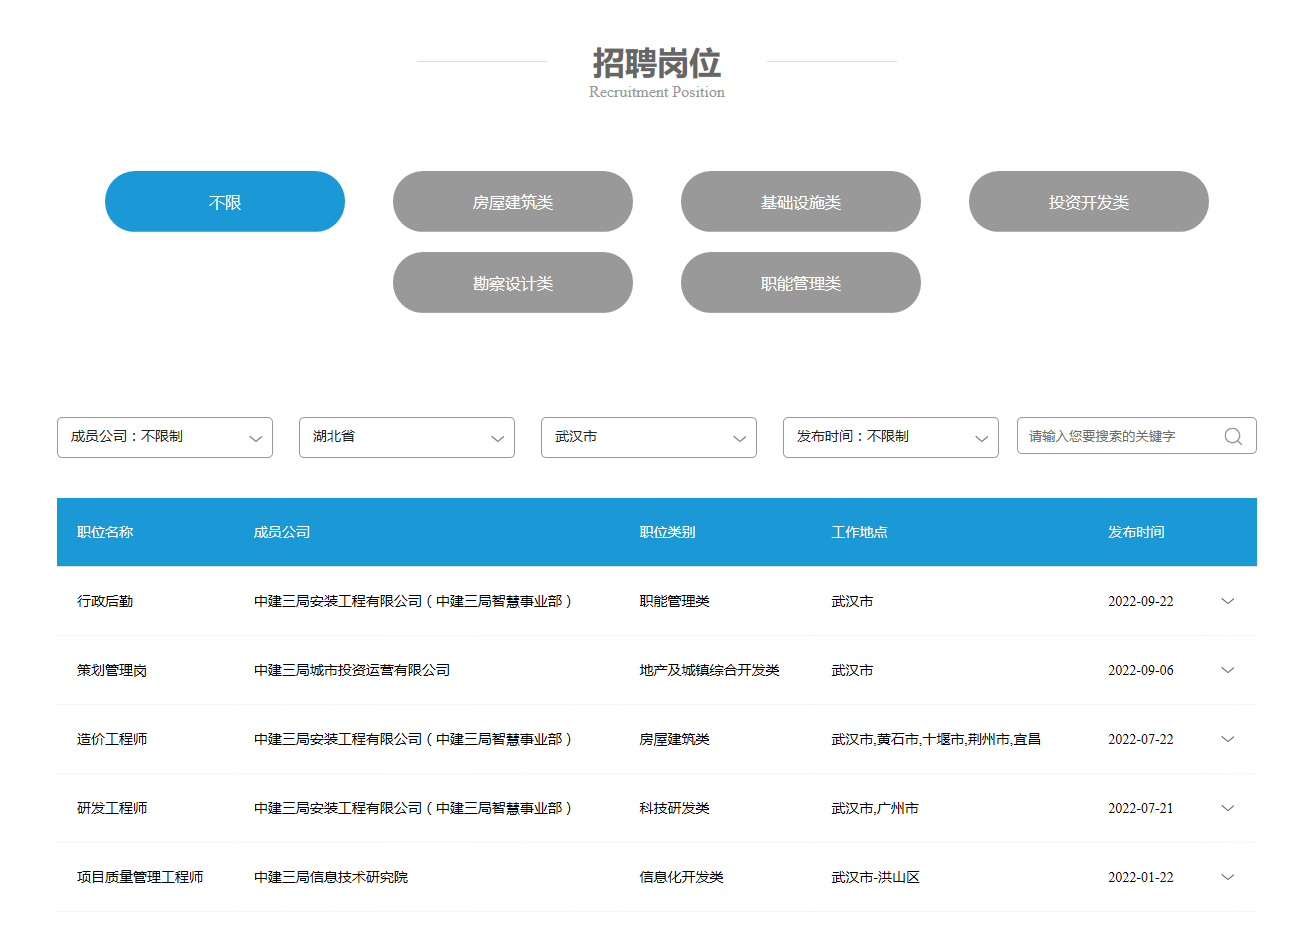Click the 造价工程师 job title

pyautogui.click(x=112, y=739)
